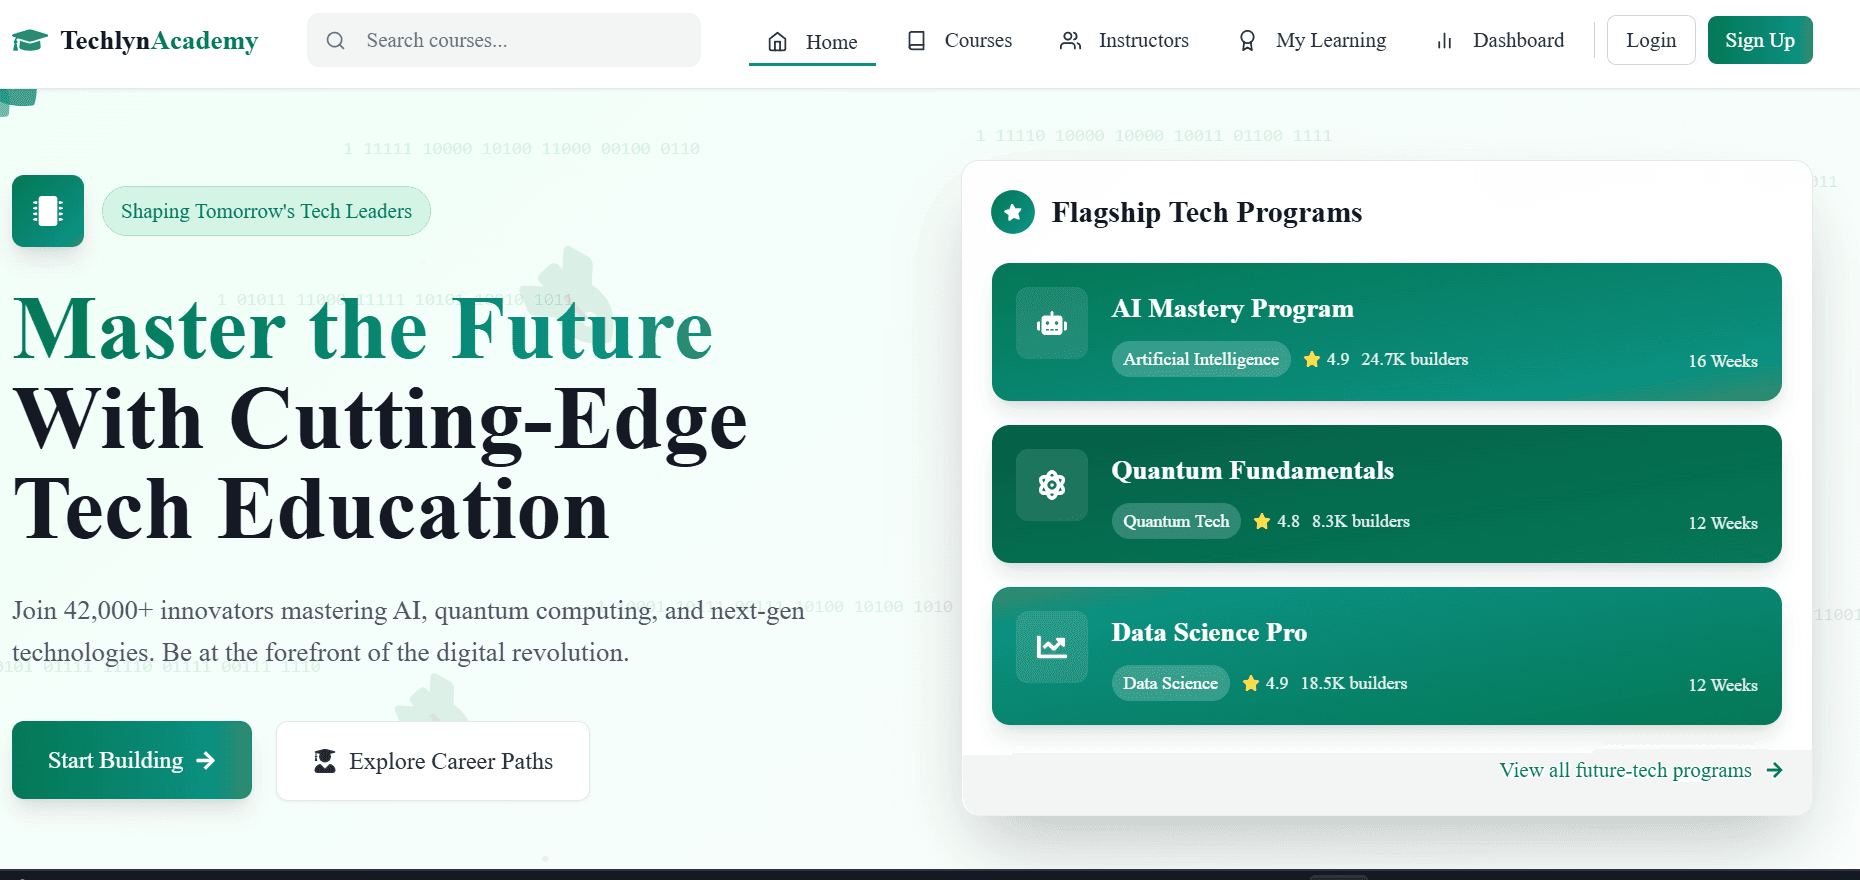Click the graduate icon in Explore Career Paths

coord(325,761)
